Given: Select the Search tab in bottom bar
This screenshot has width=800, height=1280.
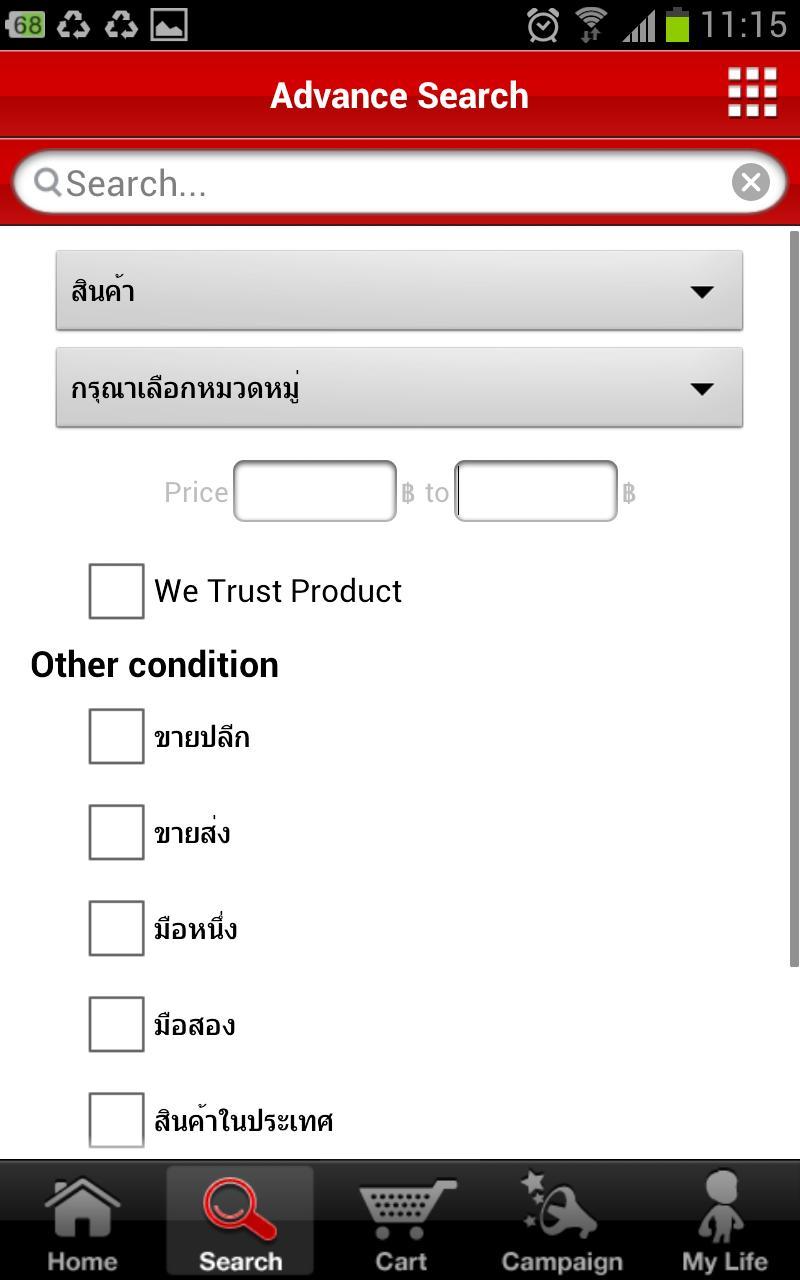Looking at the screenshot, I should (240, 1220).
